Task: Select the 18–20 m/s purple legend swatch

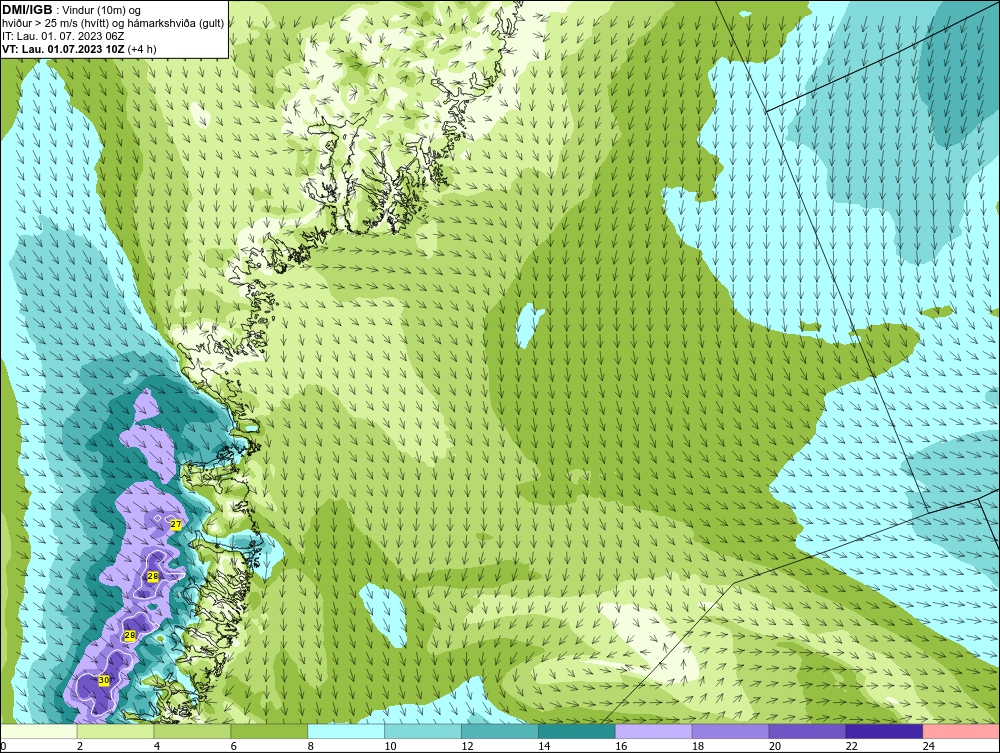Action: coord(730,731)
